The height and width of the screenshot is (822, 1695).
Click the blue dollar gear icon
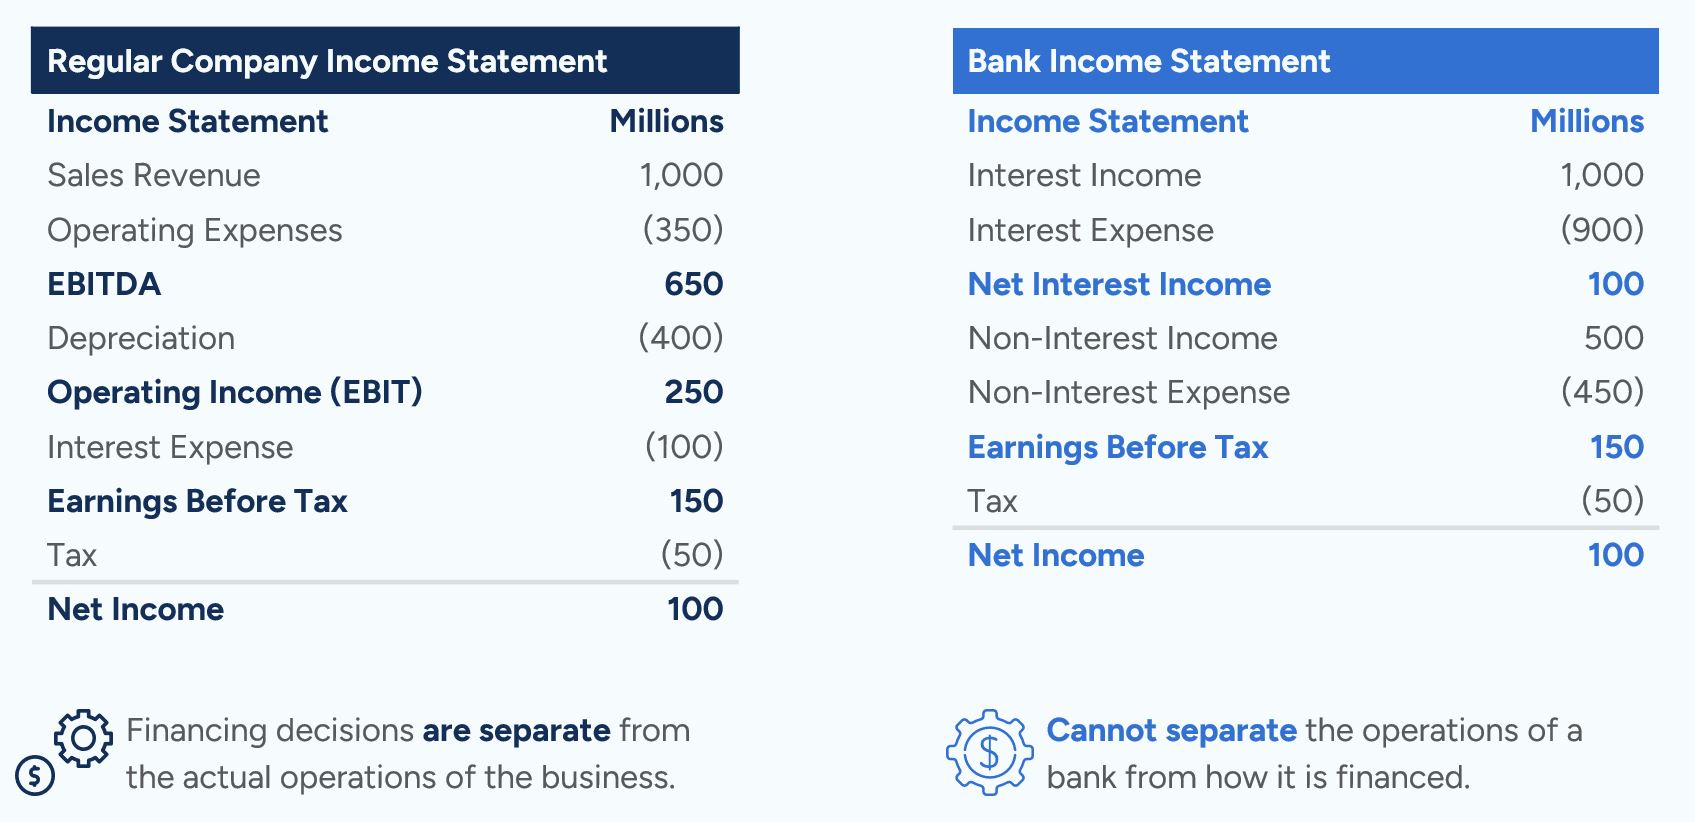click(989, 752)
